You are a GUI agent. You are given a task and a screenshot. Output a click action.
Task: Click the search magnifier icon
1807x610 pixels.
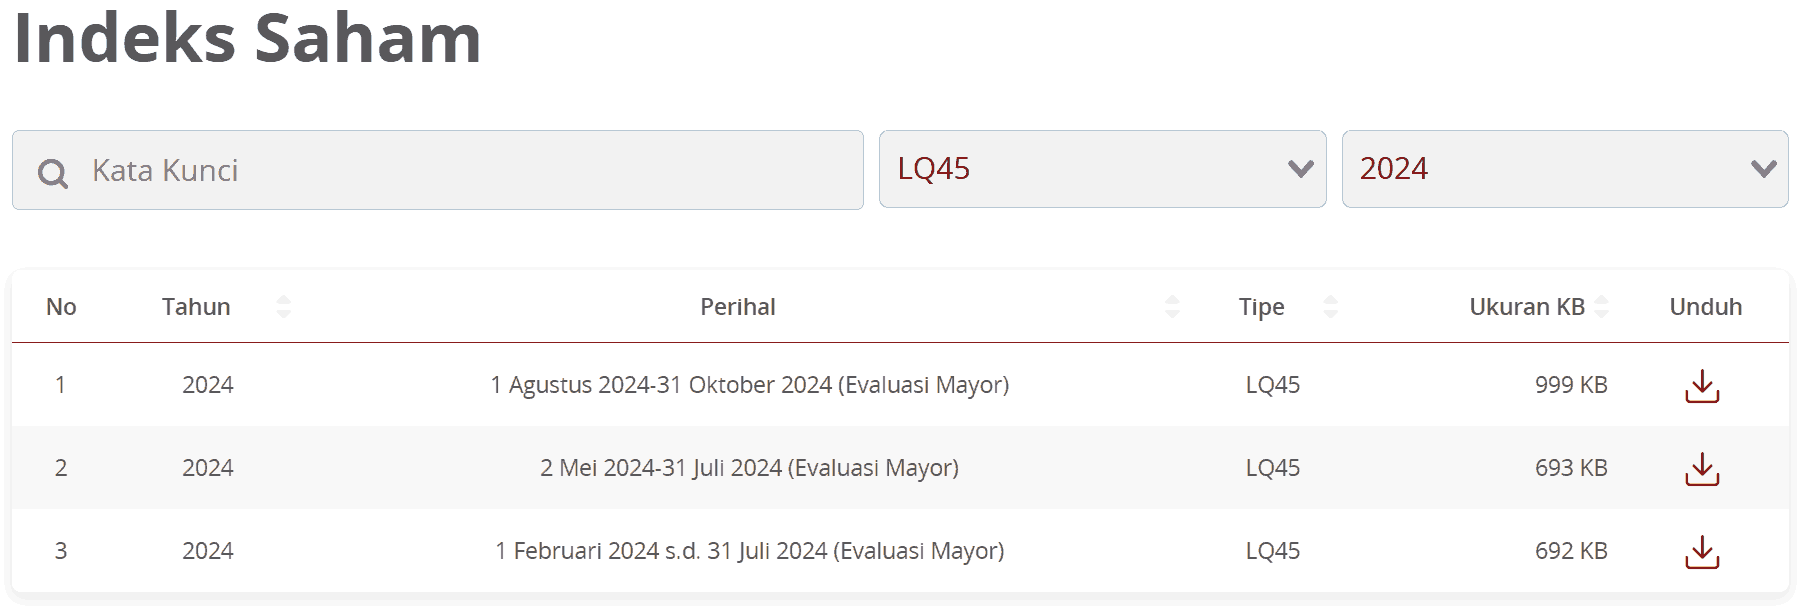[53, 173]
